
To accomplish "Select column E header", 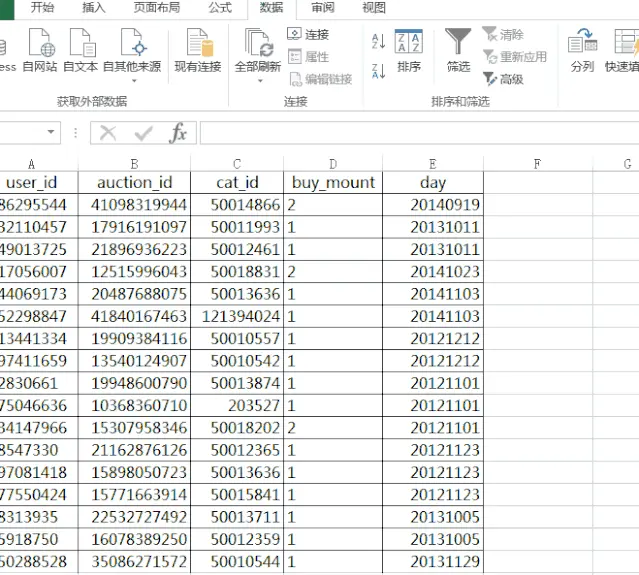I will pos(433,164).
